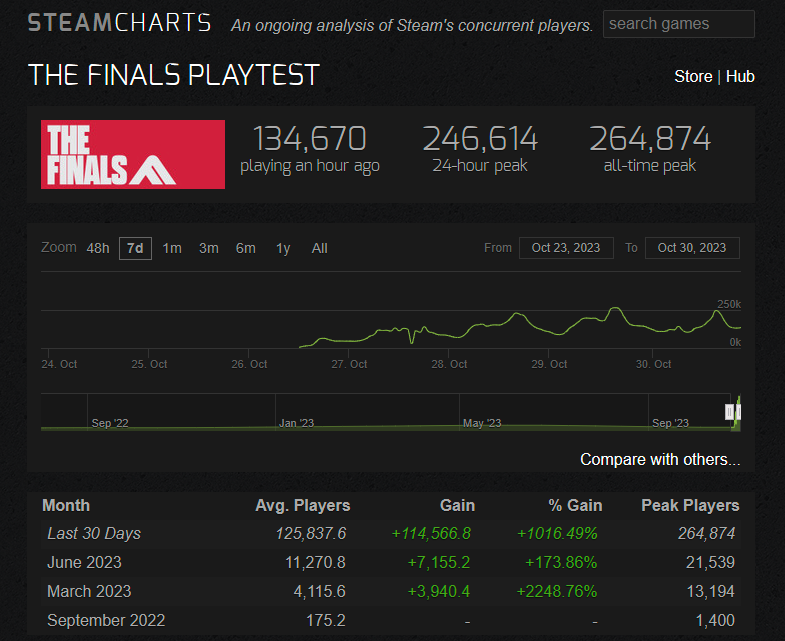Set chart zoom to 1m
Image resolution: width=785 pixels, height=641 pixels.
coord(172,248)
